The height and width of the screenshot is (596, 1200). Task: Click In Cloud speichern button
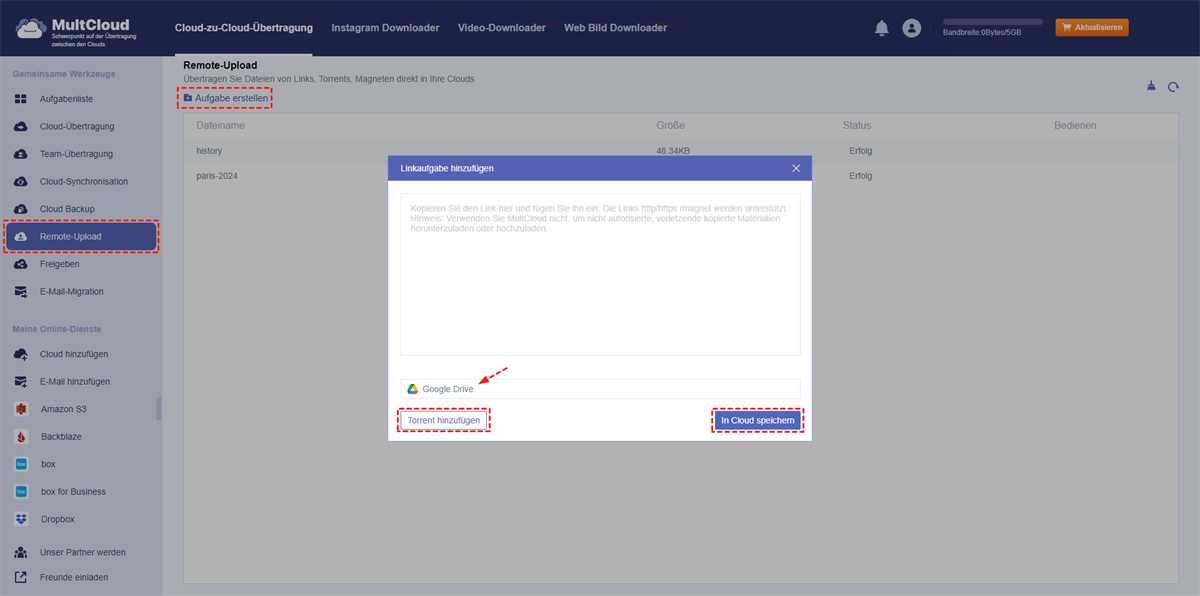pos(758,421)
